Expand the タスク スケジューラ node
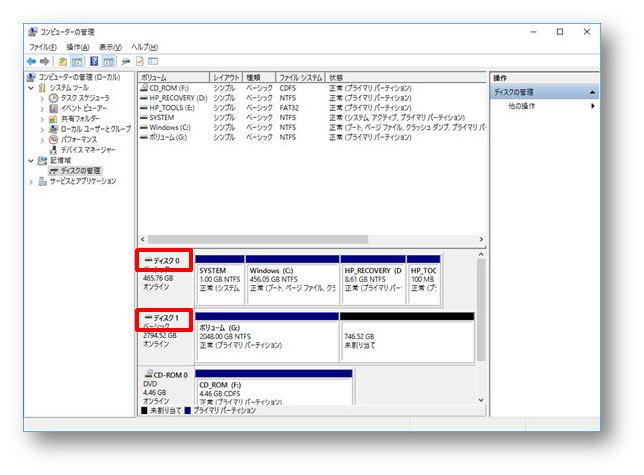644x475 pixels. click(x=42, y=98)
